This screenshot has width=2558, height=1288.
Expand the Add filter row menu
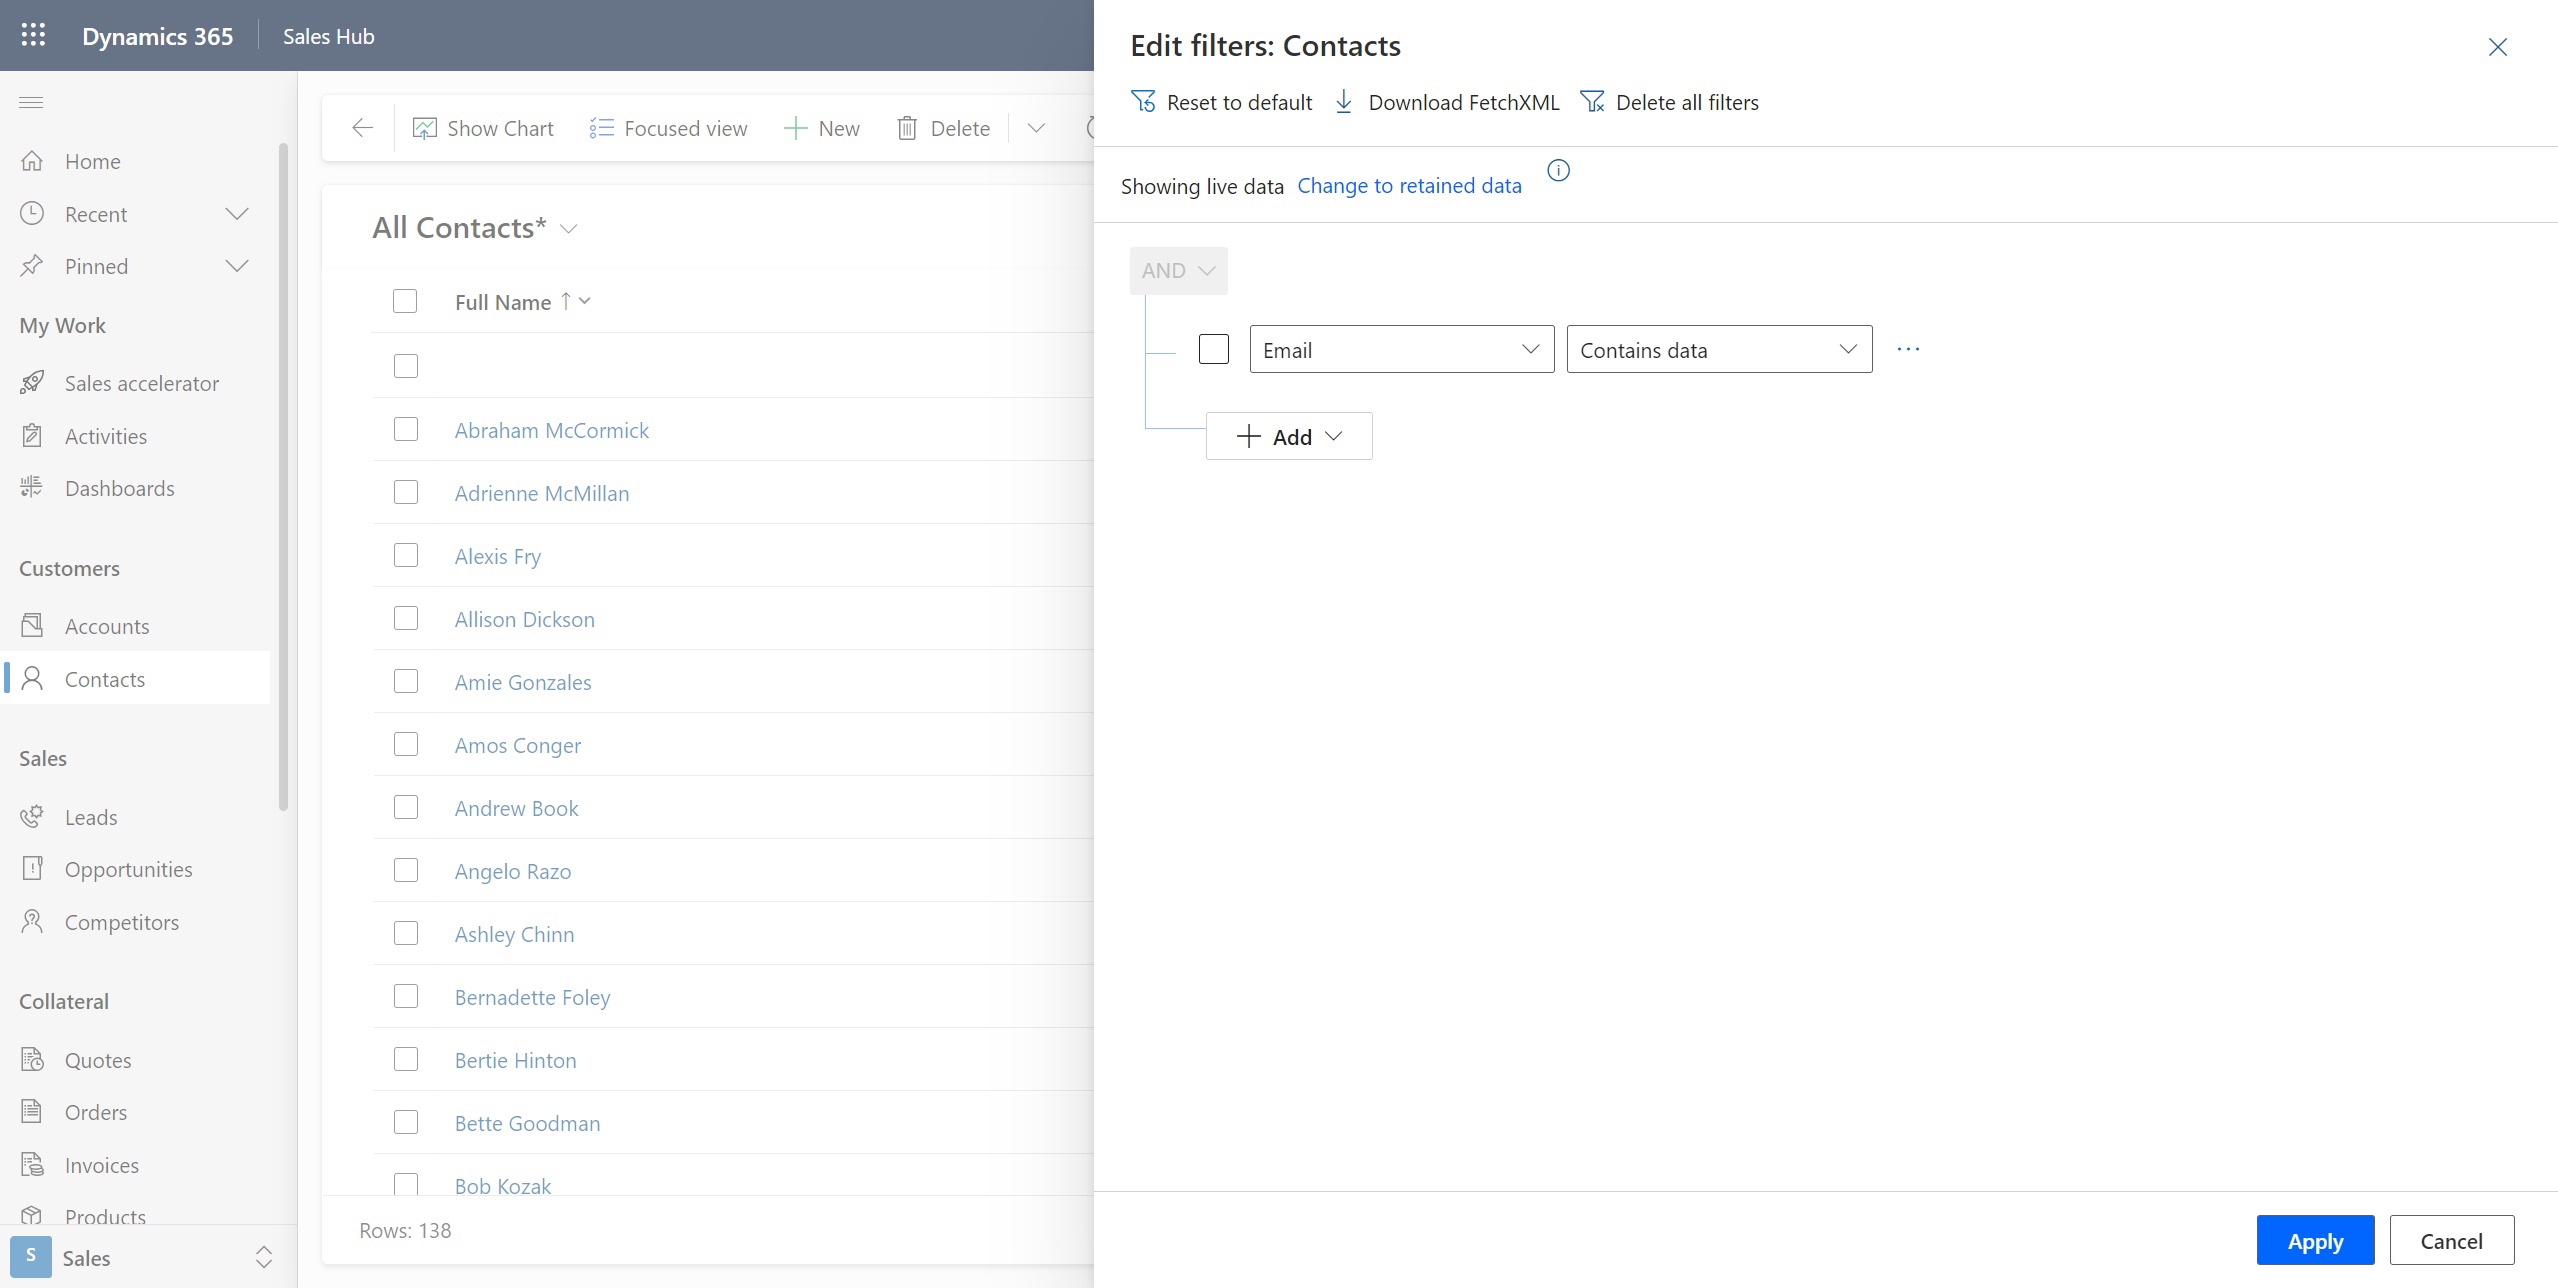pyautogui.click(x=1289, y=436)
